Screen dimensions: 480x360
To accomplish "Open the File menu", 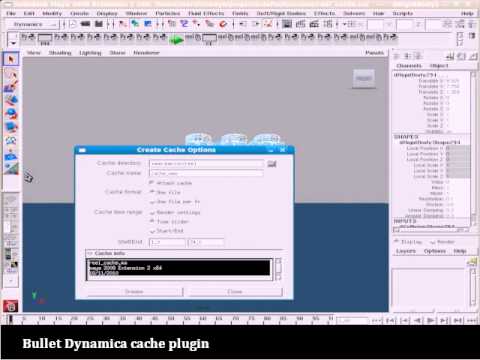I will 11,13.
